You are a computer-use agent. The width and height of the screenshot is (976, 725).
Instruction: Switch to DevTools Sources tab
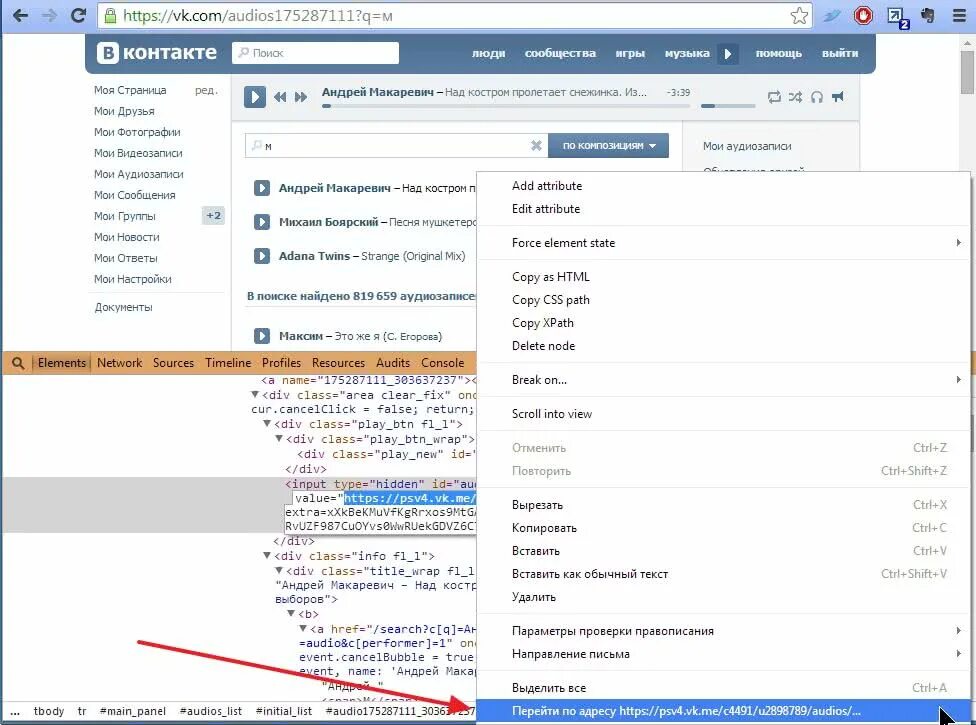(x=173, y=363)
